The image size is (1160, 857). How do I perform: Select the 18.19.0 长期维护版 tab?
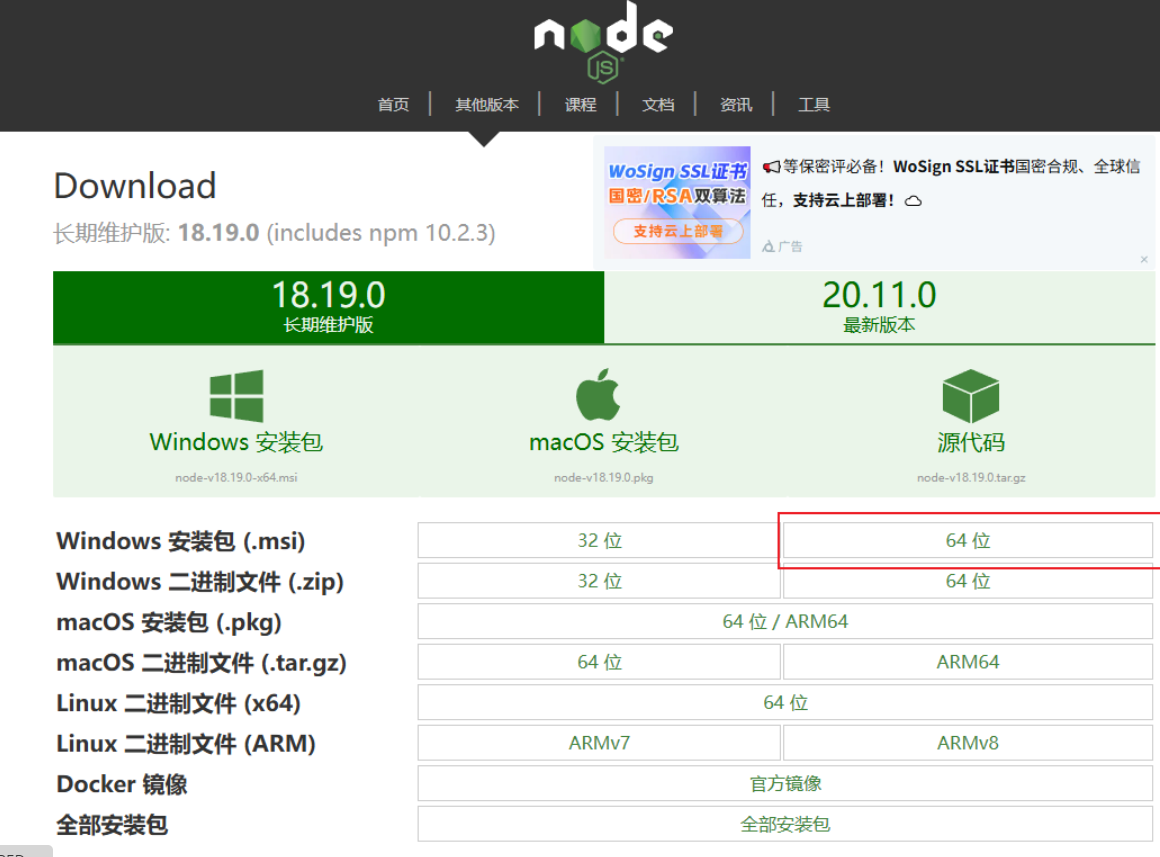point(328,306)
